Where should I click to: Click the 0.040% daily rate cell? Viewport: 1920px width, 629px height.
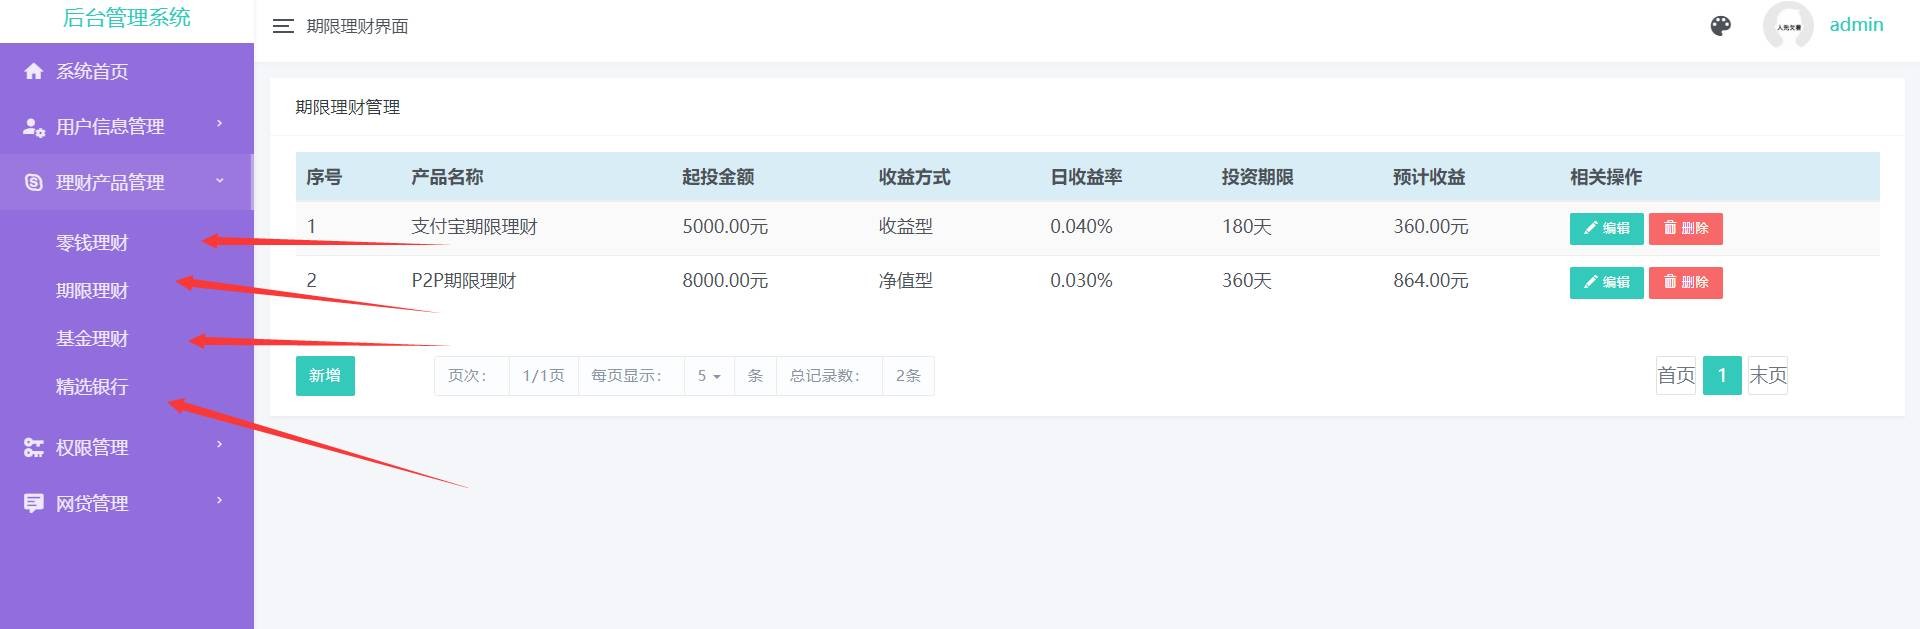pyautogui.click(x=1081, y=227)
